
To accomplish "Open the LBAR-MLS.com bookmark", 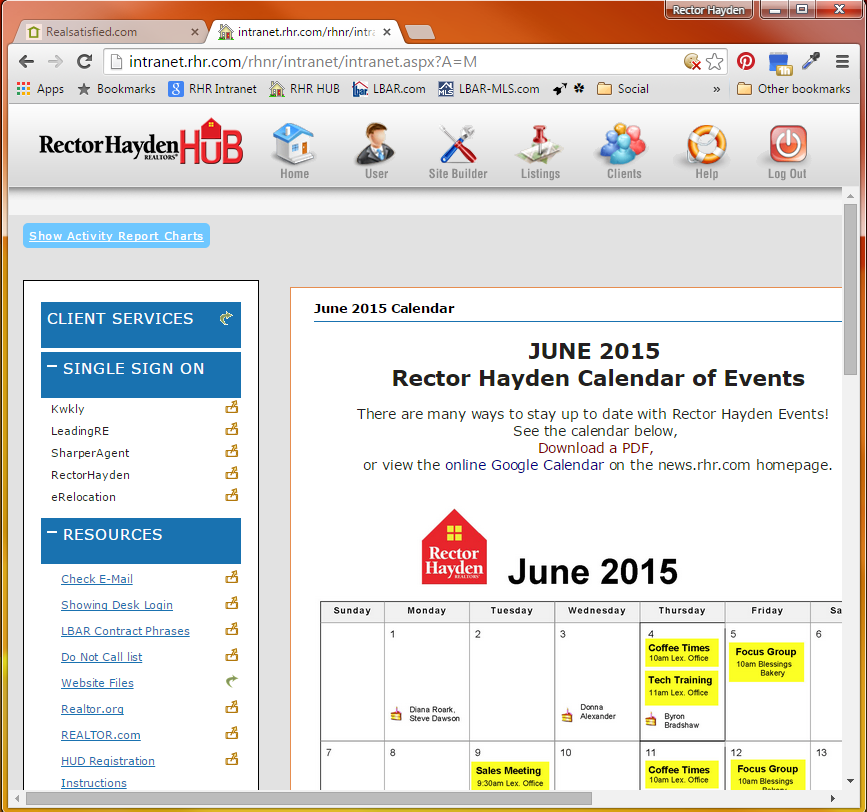I will [489, 89].
